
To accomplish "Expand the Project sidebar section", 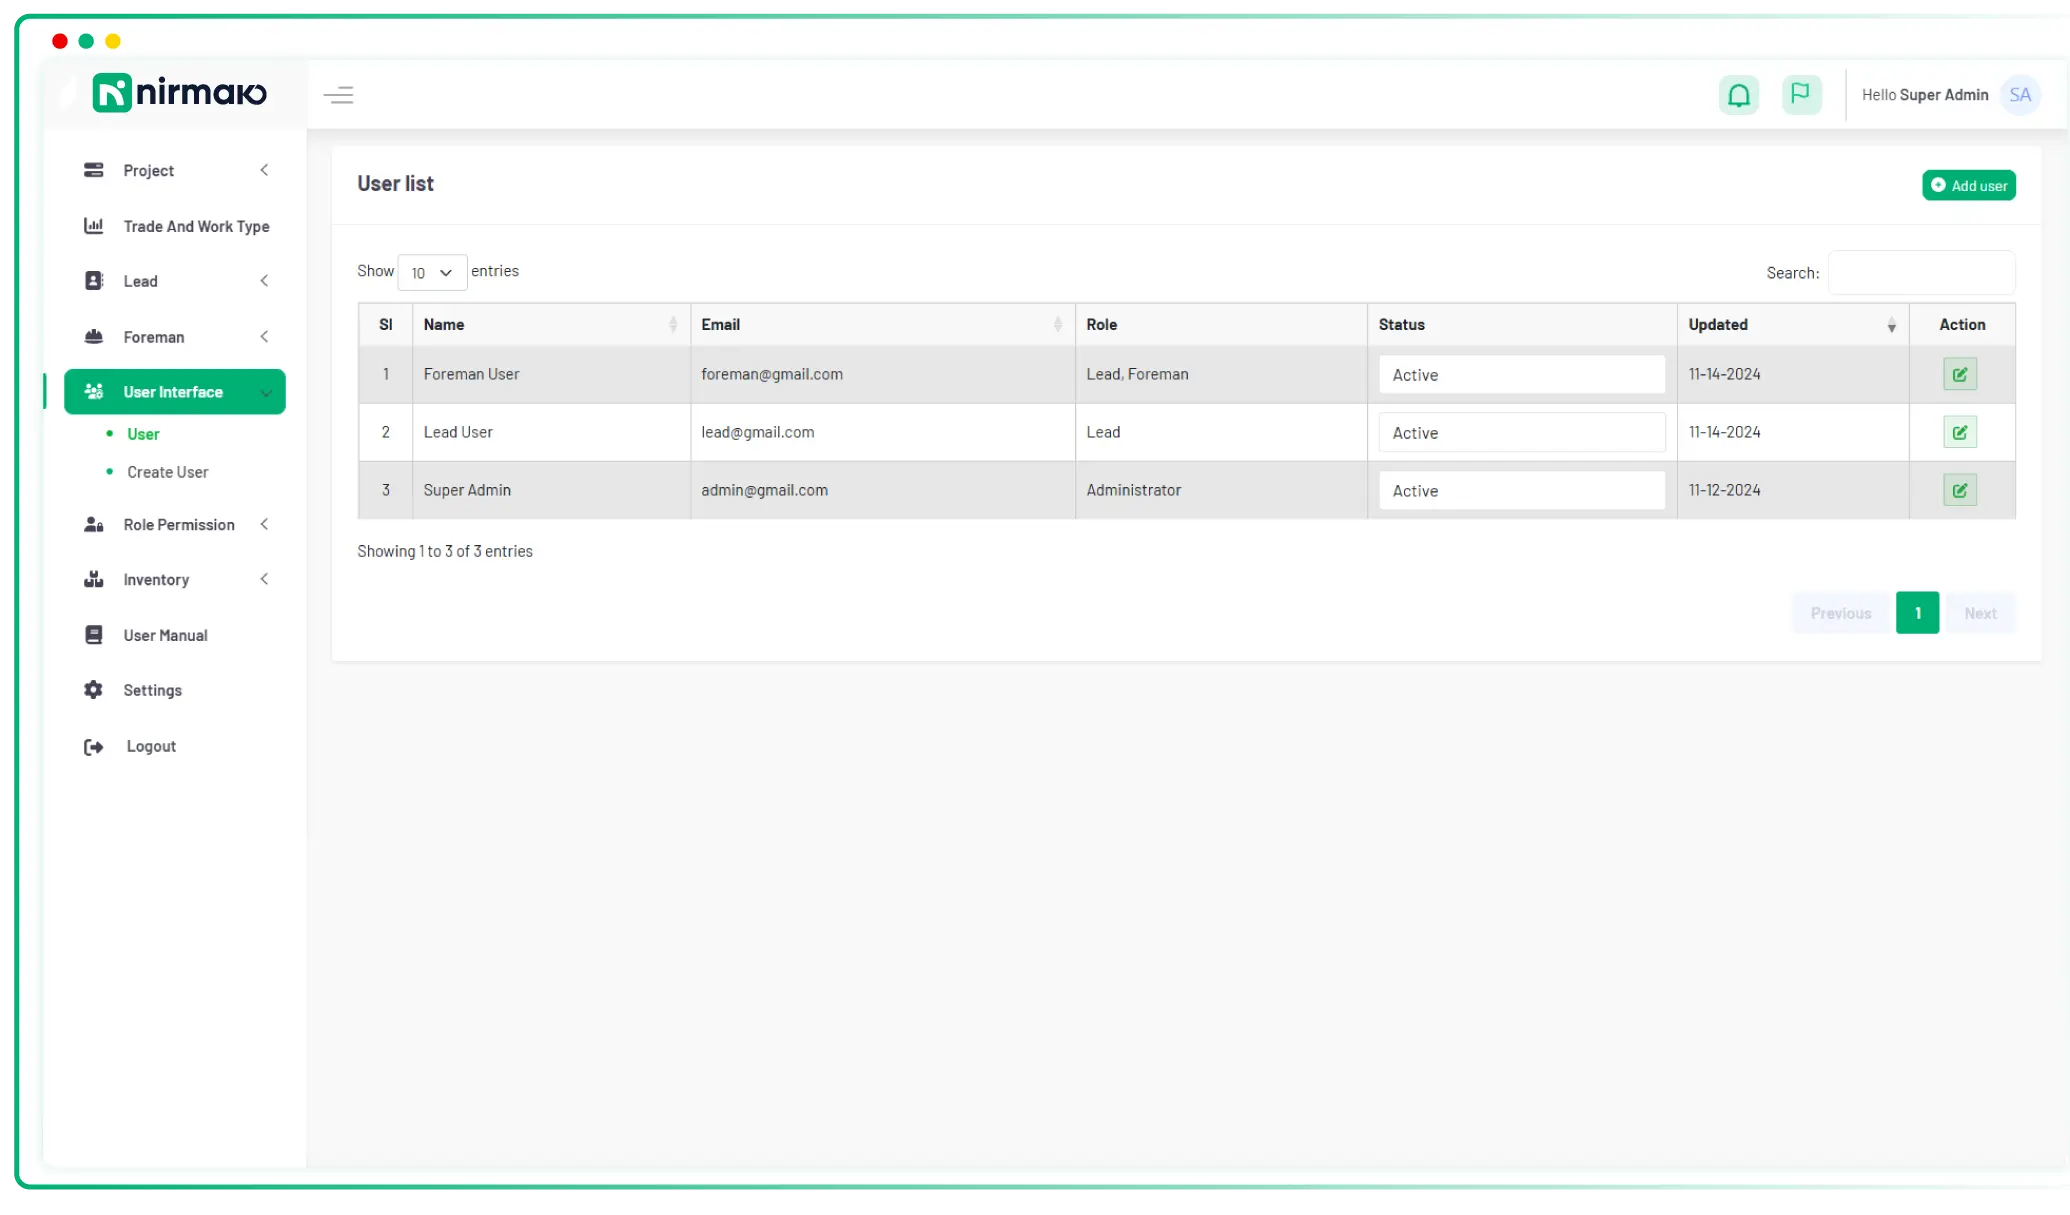I will point(264,170).
